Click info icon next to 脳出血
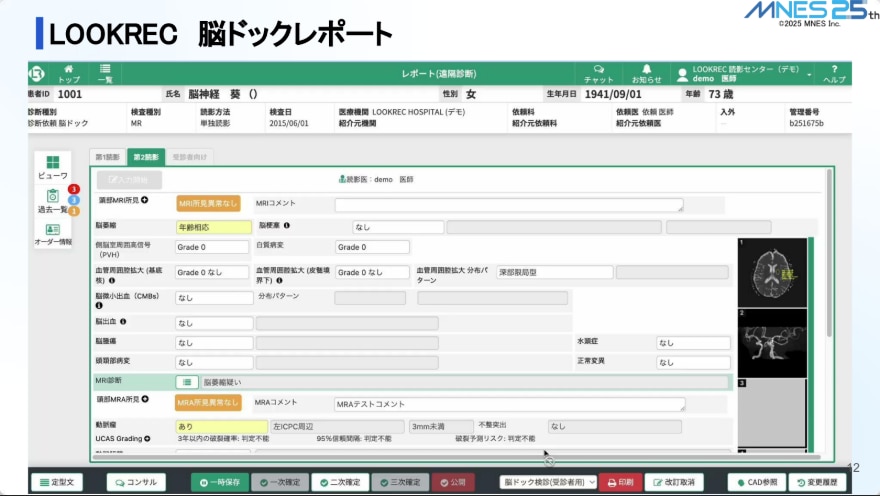 pyautogui.click(x=123, y=322)
